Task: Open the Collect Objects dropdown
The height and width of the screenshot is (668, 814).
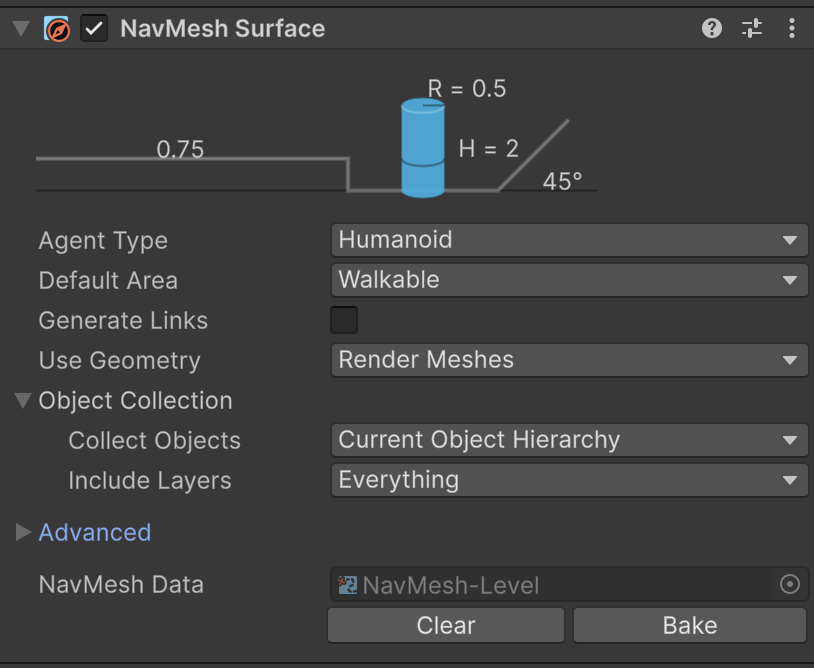Action: point(568,440)
